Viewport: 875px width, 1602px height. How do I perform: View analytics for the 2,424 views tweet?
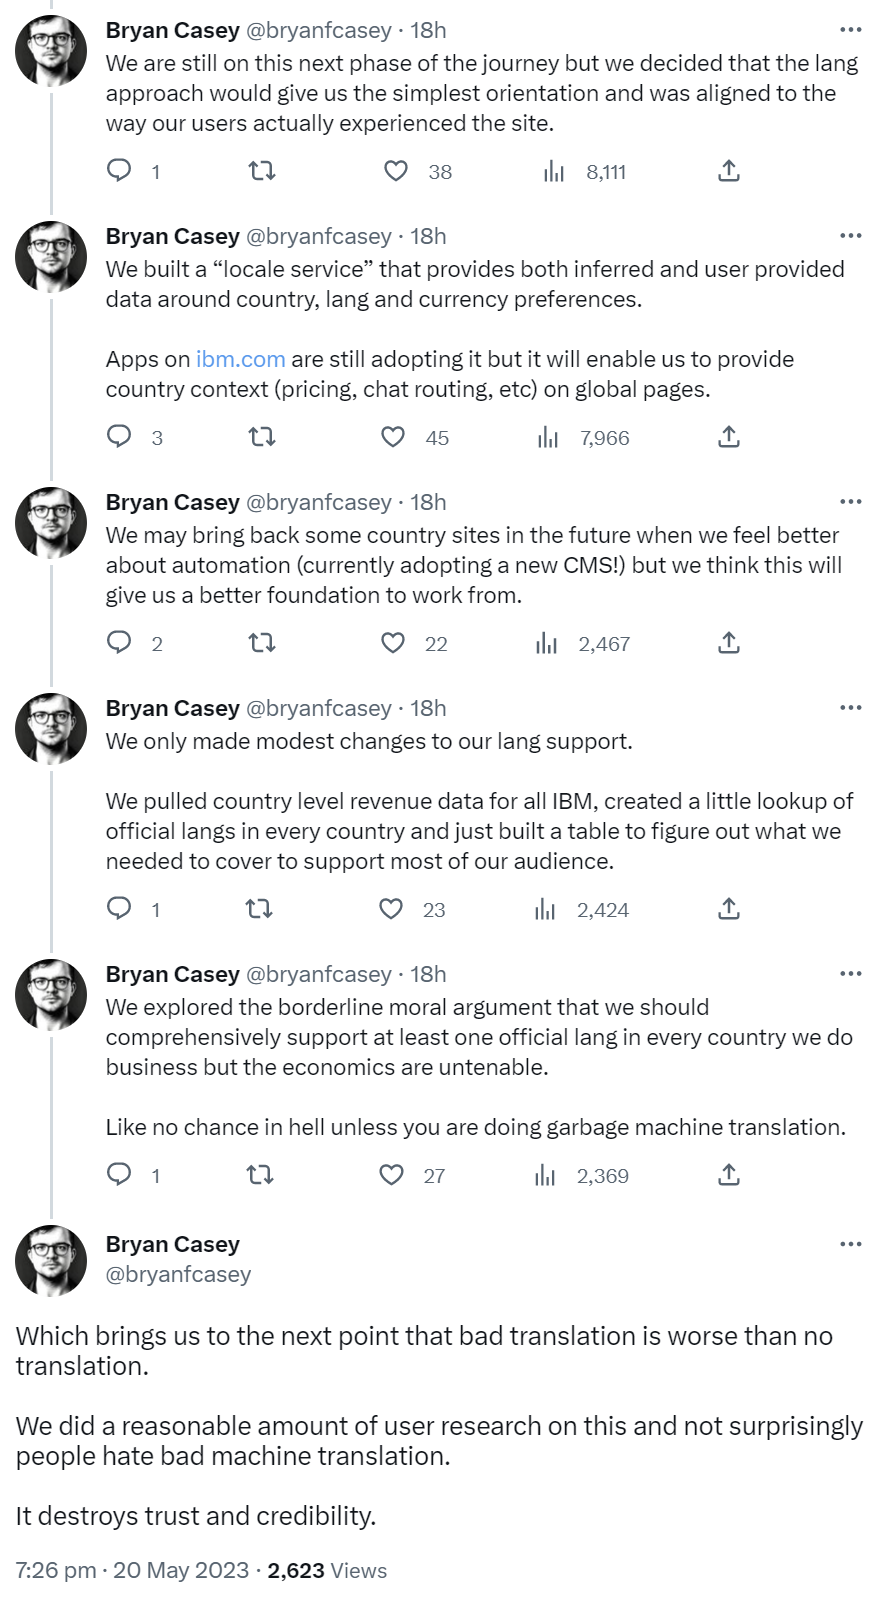(x=545, y=909)
